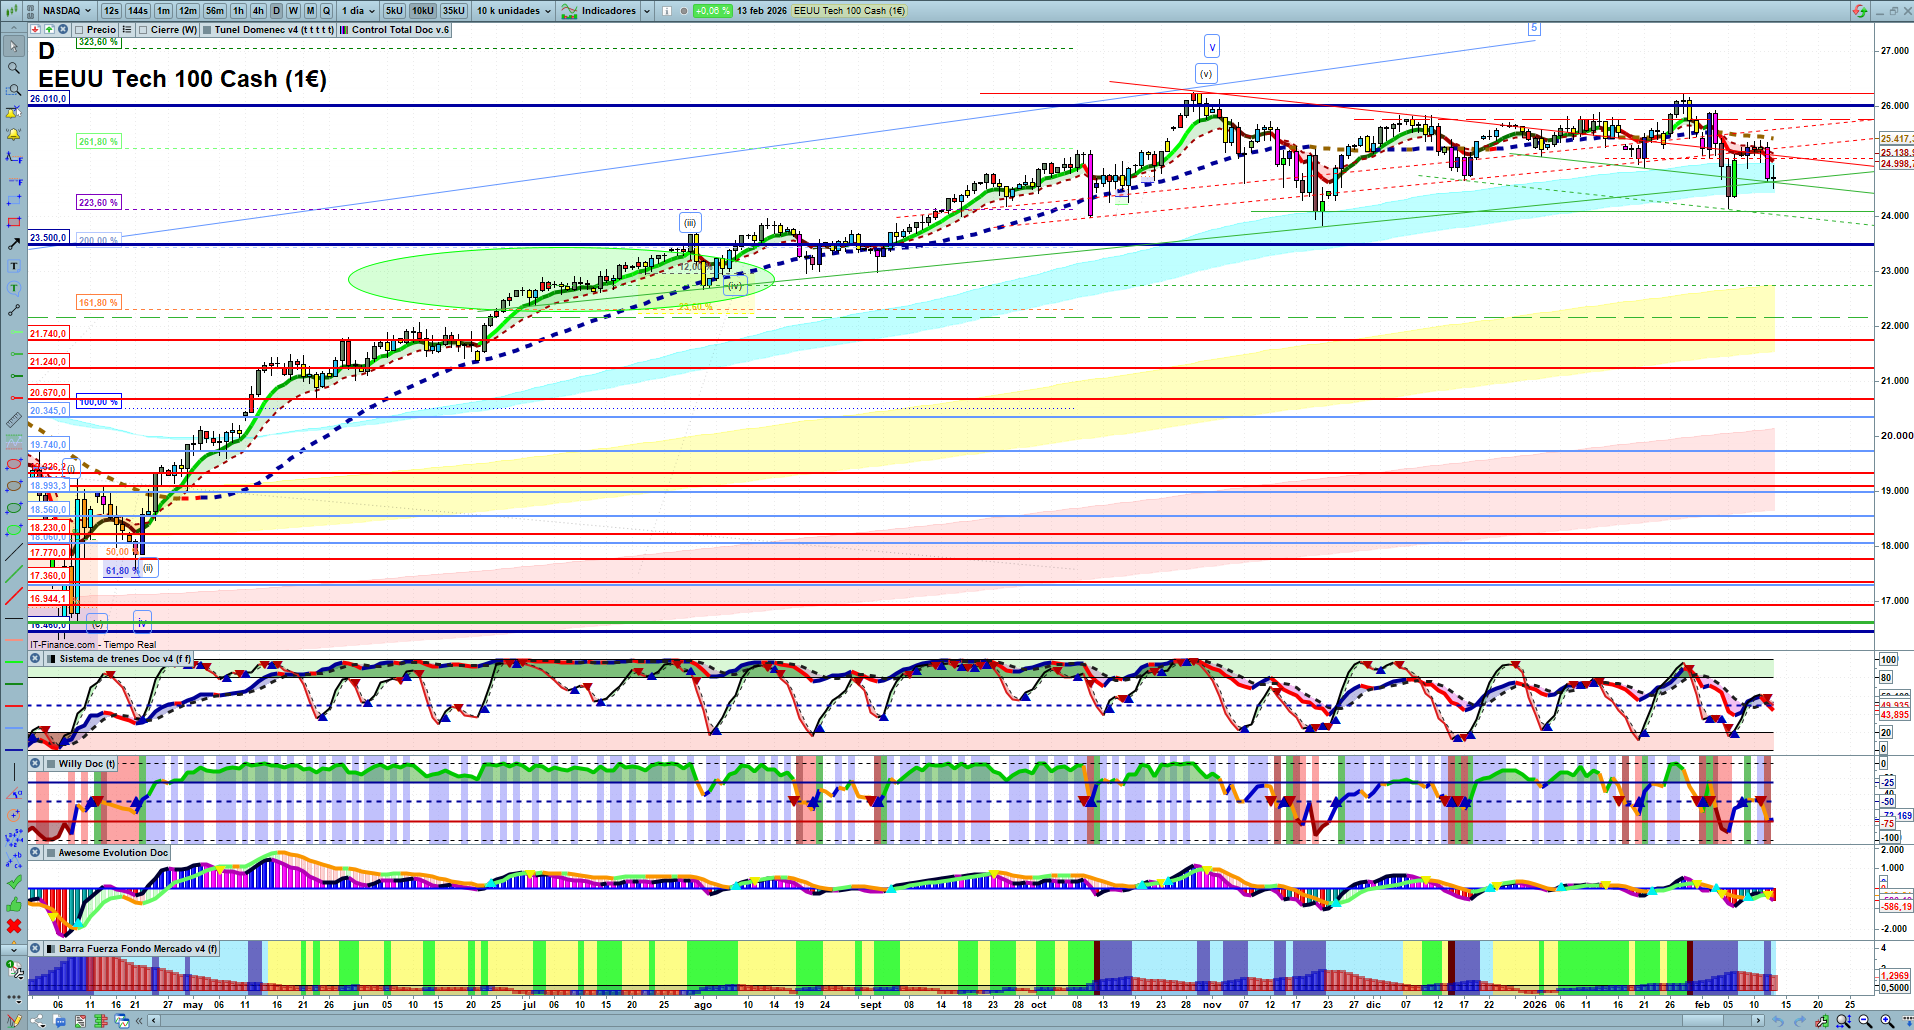Viewport: 1914px width, 1030px height.
Task: Switch to the 4h timeframe
Action: [258, 11]
